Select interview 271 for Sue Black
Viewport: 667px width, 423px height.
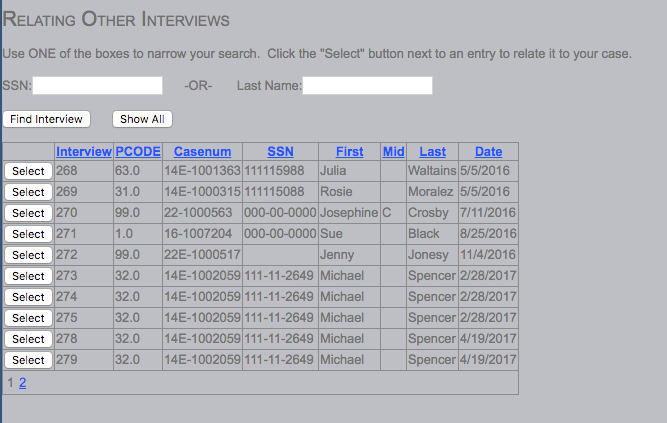point(28,234)
